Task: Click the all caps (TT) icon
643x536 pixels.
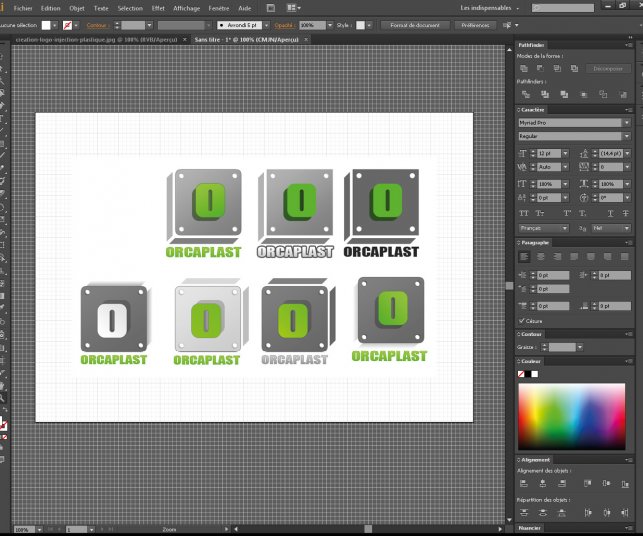Action: pos(524,213)
